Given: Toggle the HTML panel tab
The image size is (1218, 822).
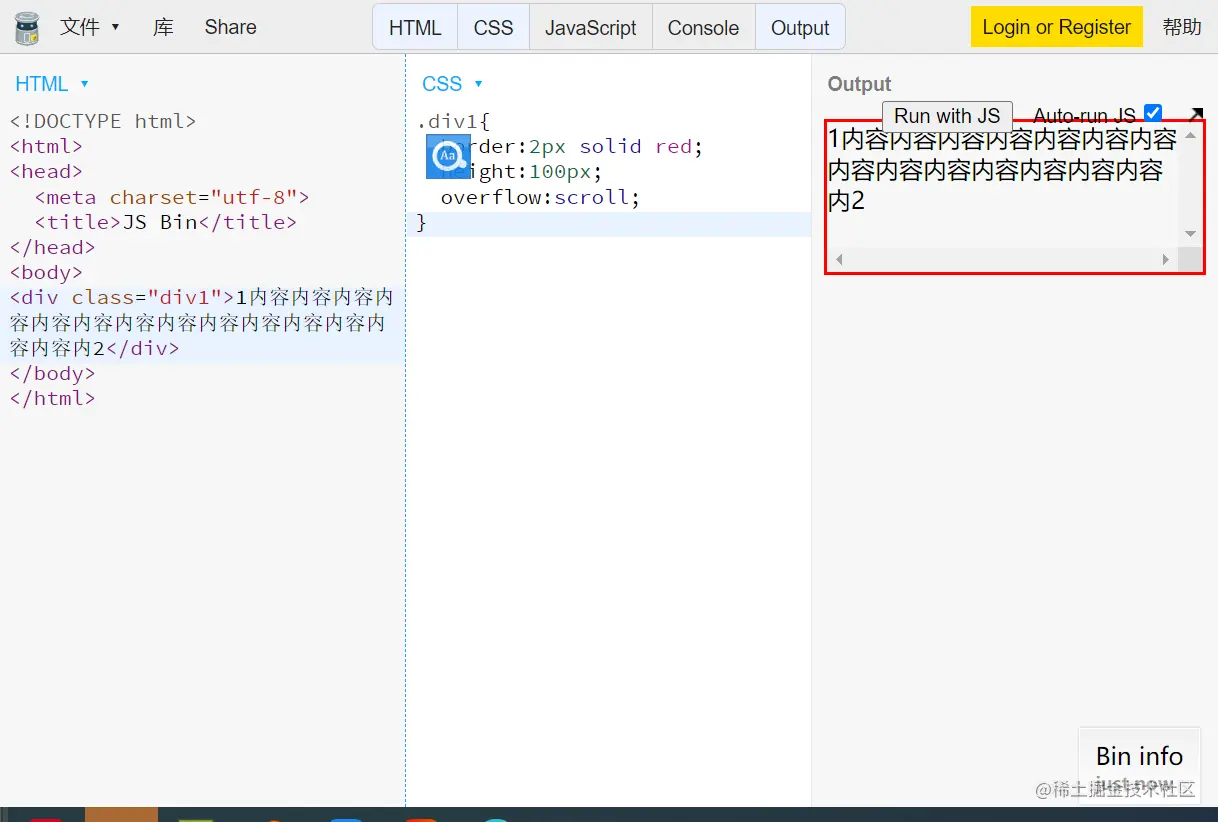Looking at the screenshot, I should tap(415, 27).
